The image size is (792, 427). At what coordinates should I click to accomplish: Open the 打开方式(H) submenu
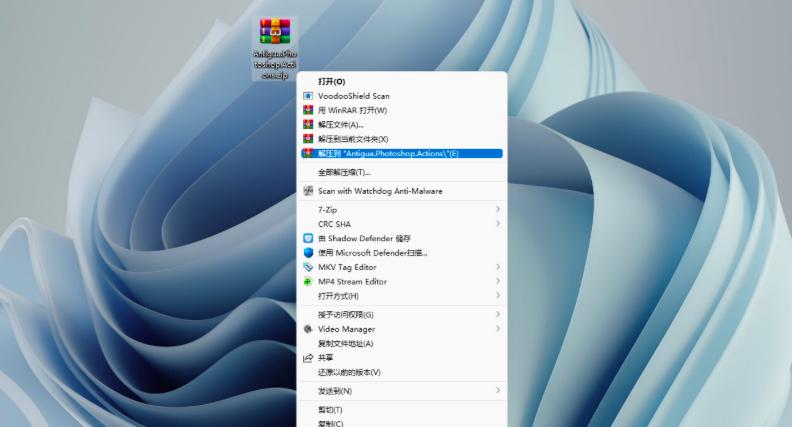coord(402,296)
